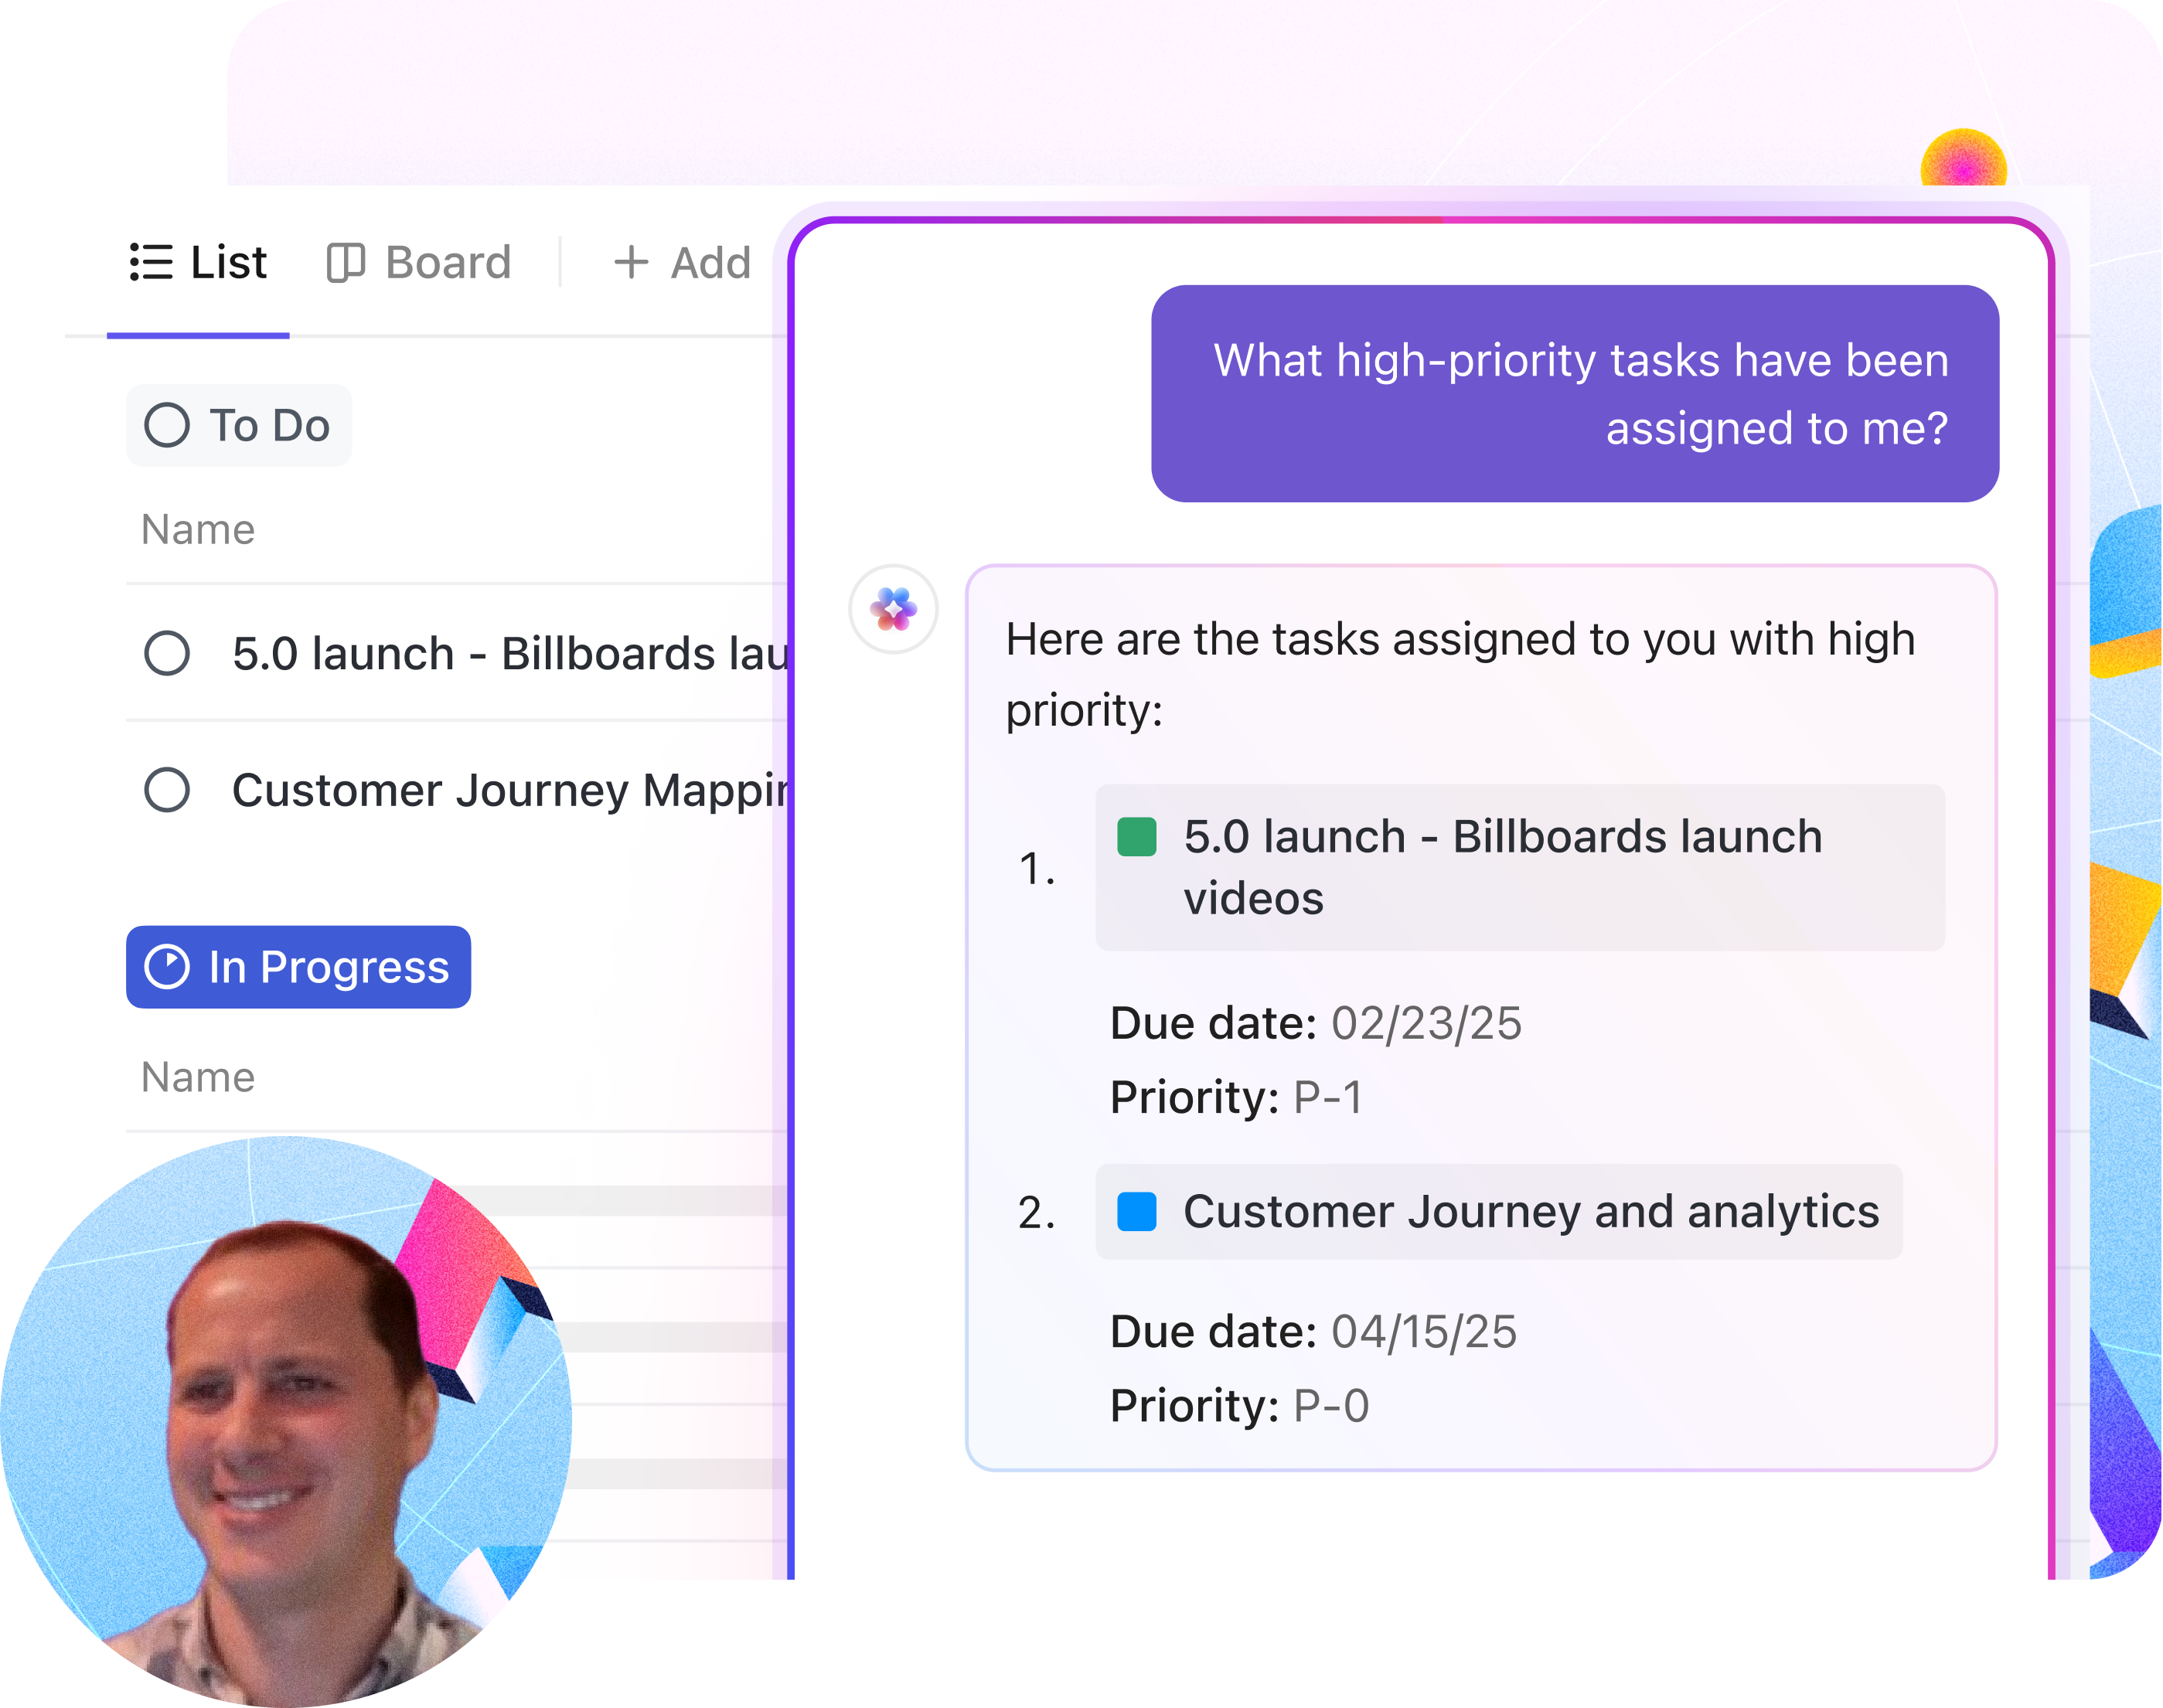
Task: Open the Customer Journey Mapping task row
Action: click(510, 790)
